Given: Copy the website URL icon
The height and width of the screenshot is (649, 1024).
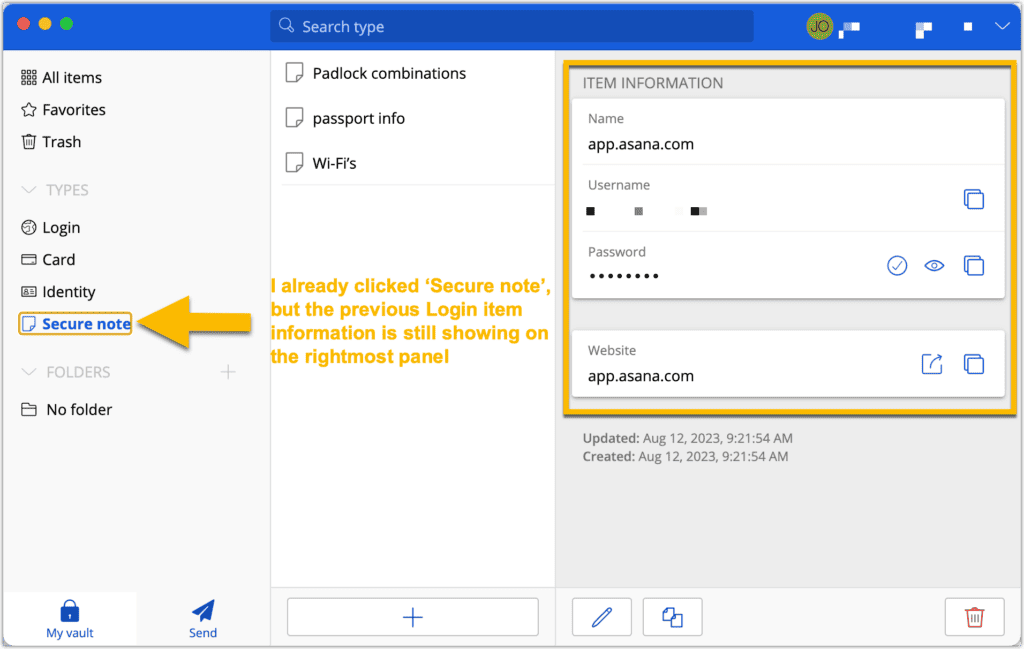Looking at the screenshot, I should pyautogui.click(x=973, y=364).
